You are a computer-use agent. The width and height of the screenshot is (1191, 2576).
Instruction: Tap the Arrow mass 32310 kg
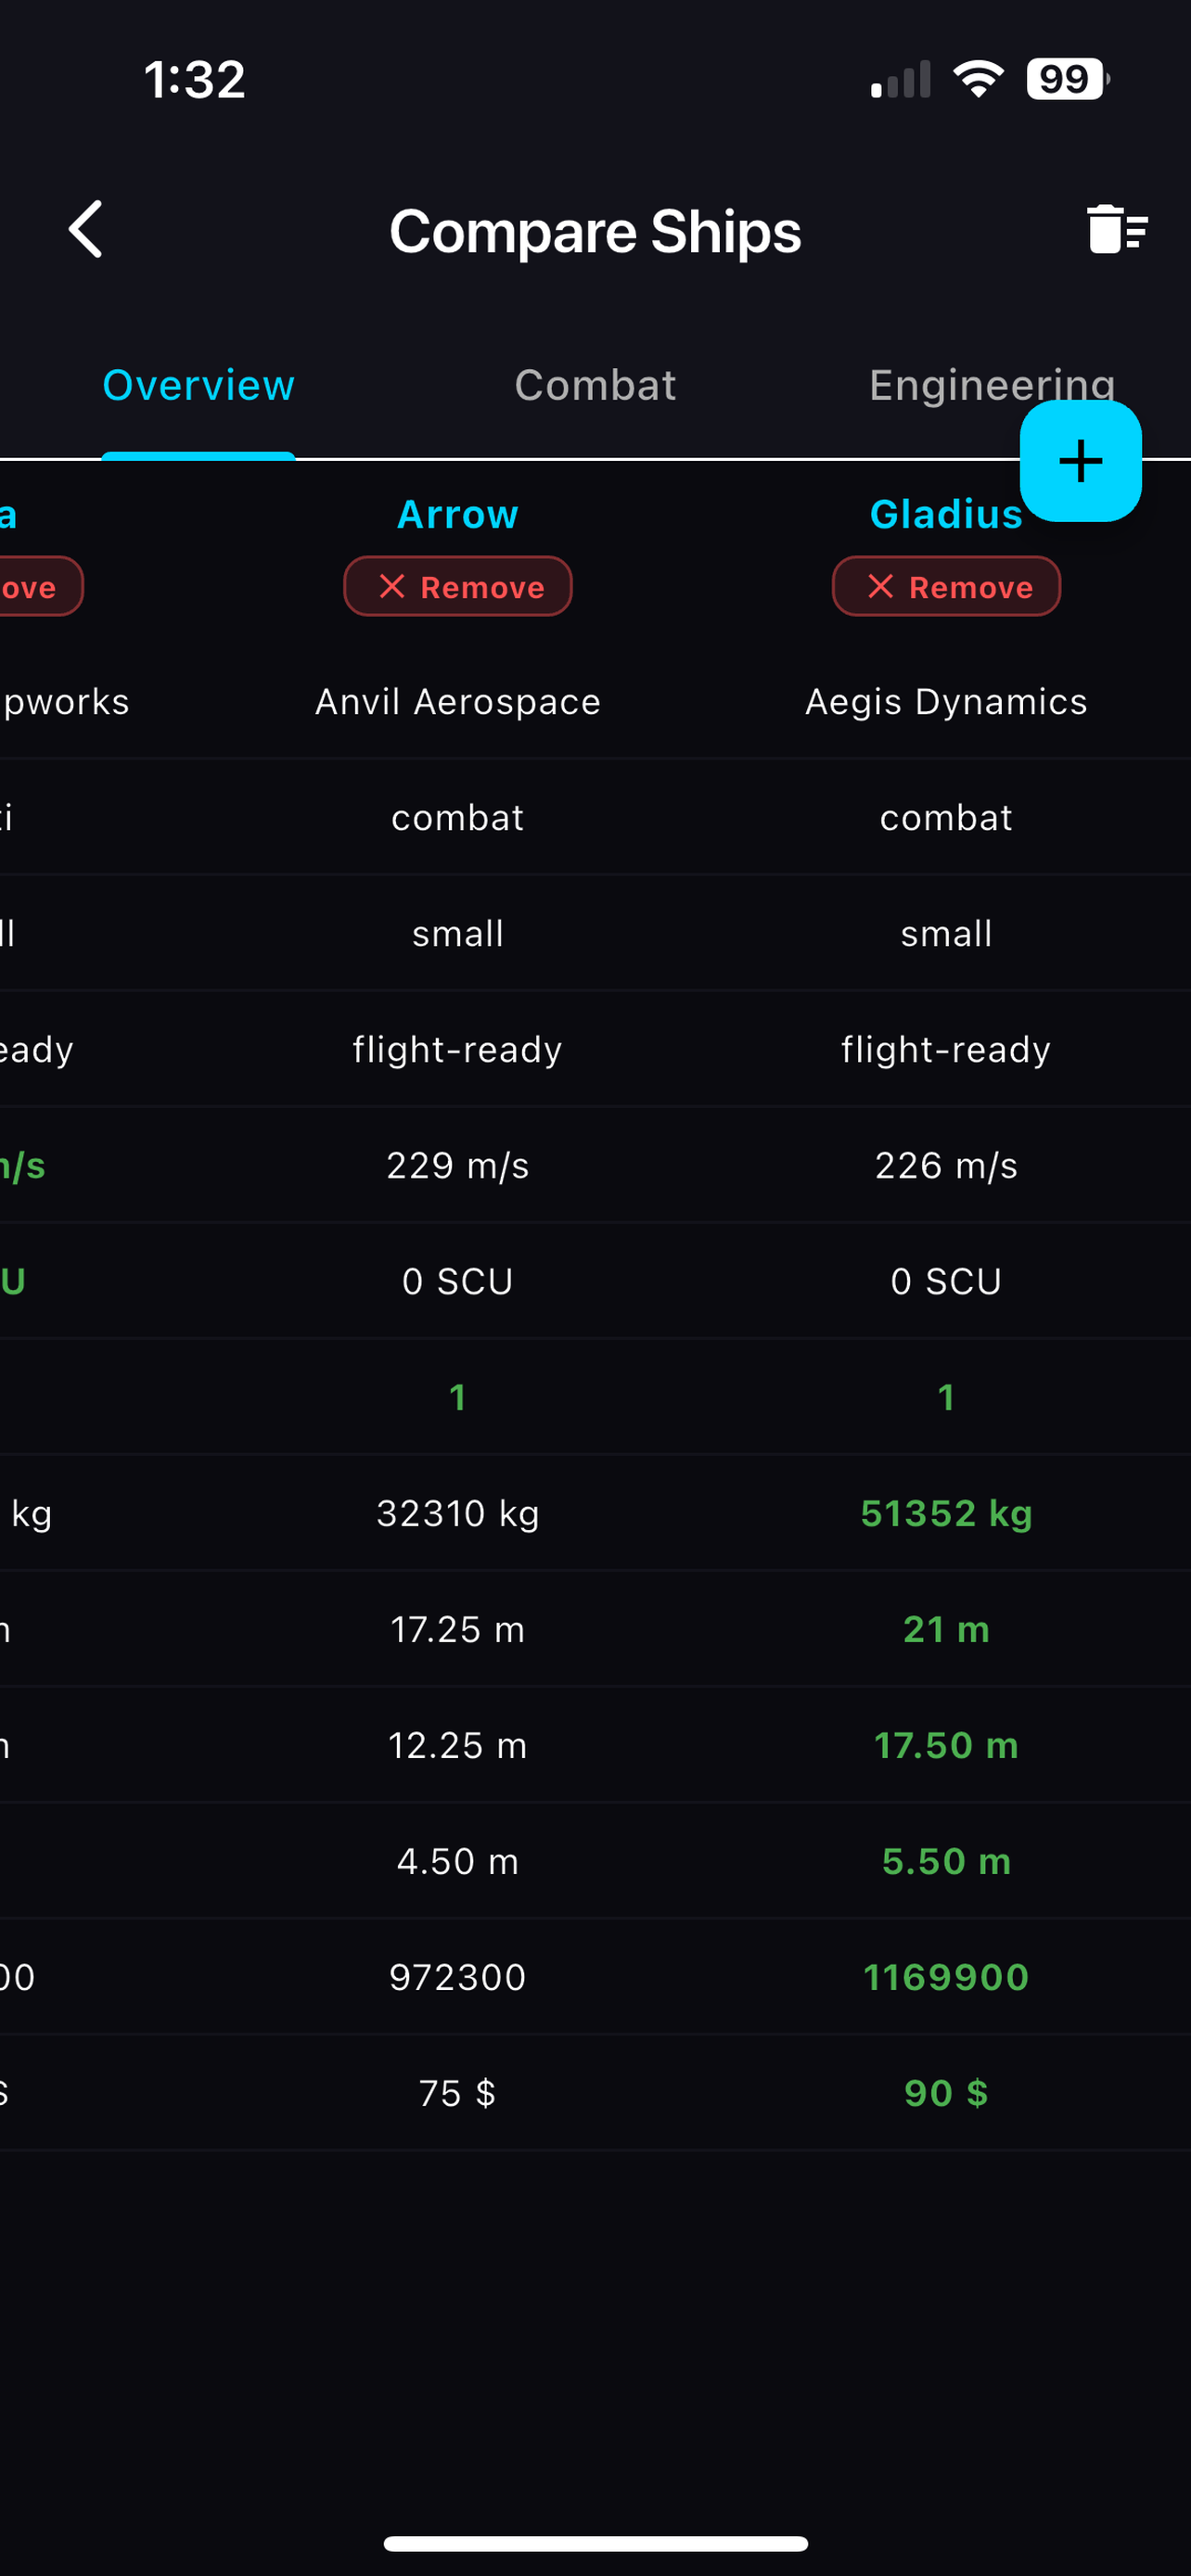pos(458,1513)
